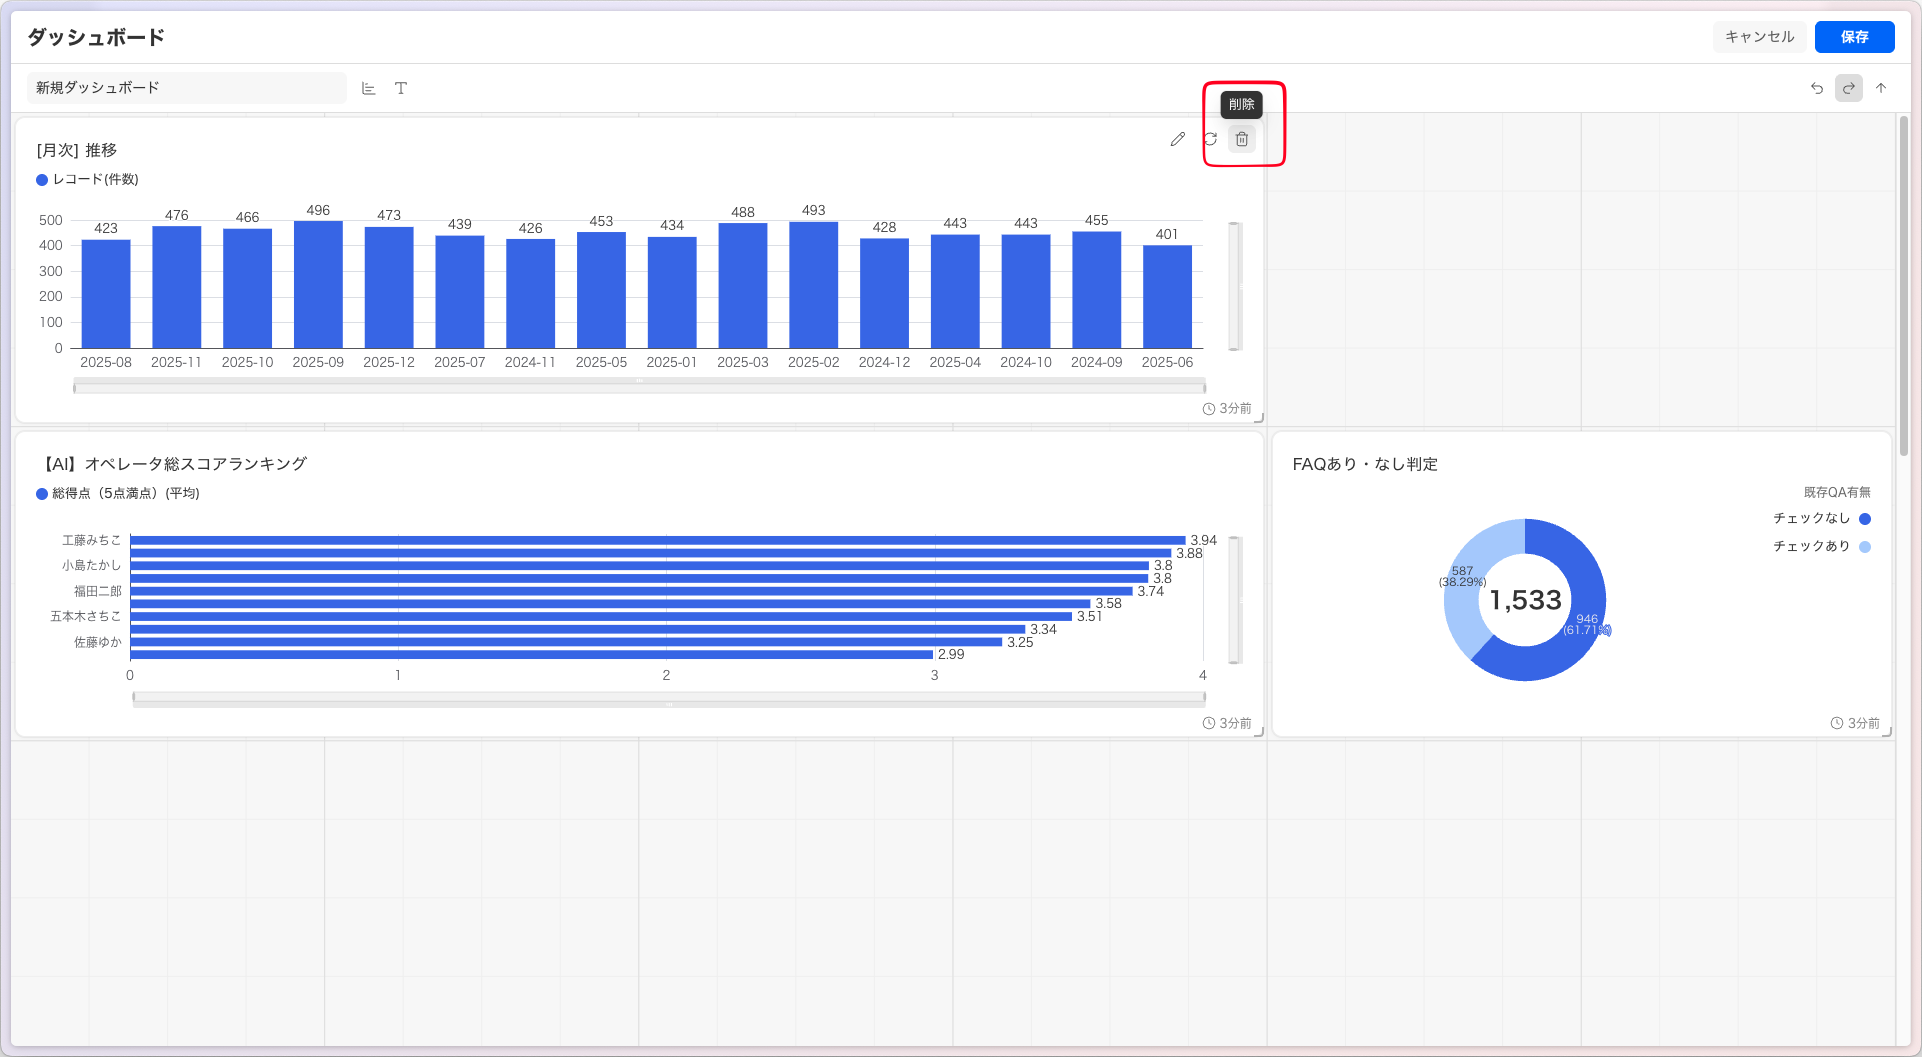
Task: Click the clock icon in 月次推移 card footer
Action: tap(1209, 409)
